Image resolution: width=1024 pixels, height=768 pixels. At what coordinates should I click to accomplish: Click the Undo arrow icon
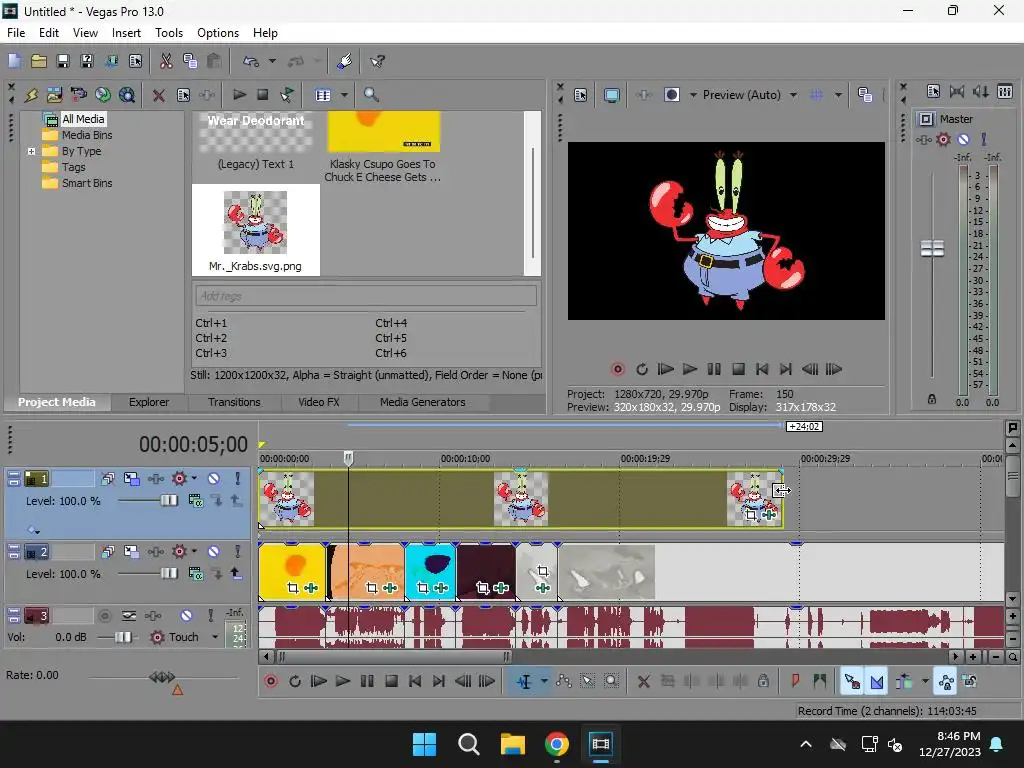tap(251, 61)
